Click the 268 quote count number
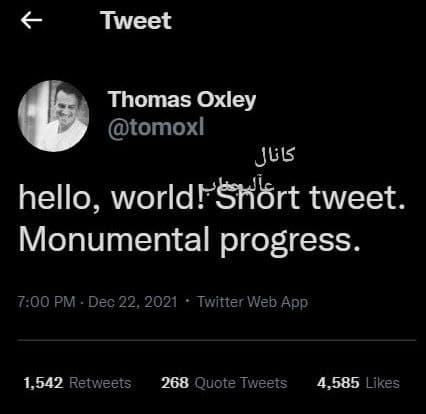Screen dimensions: 426x414 point(175,383)
